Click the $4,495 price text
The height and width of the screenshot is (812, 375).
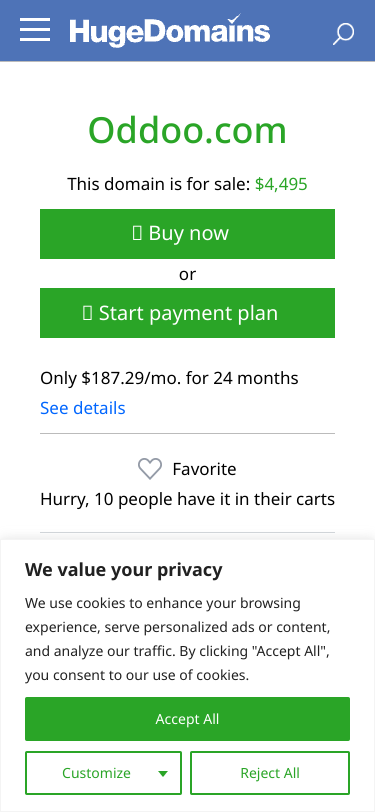click(281, 184)
